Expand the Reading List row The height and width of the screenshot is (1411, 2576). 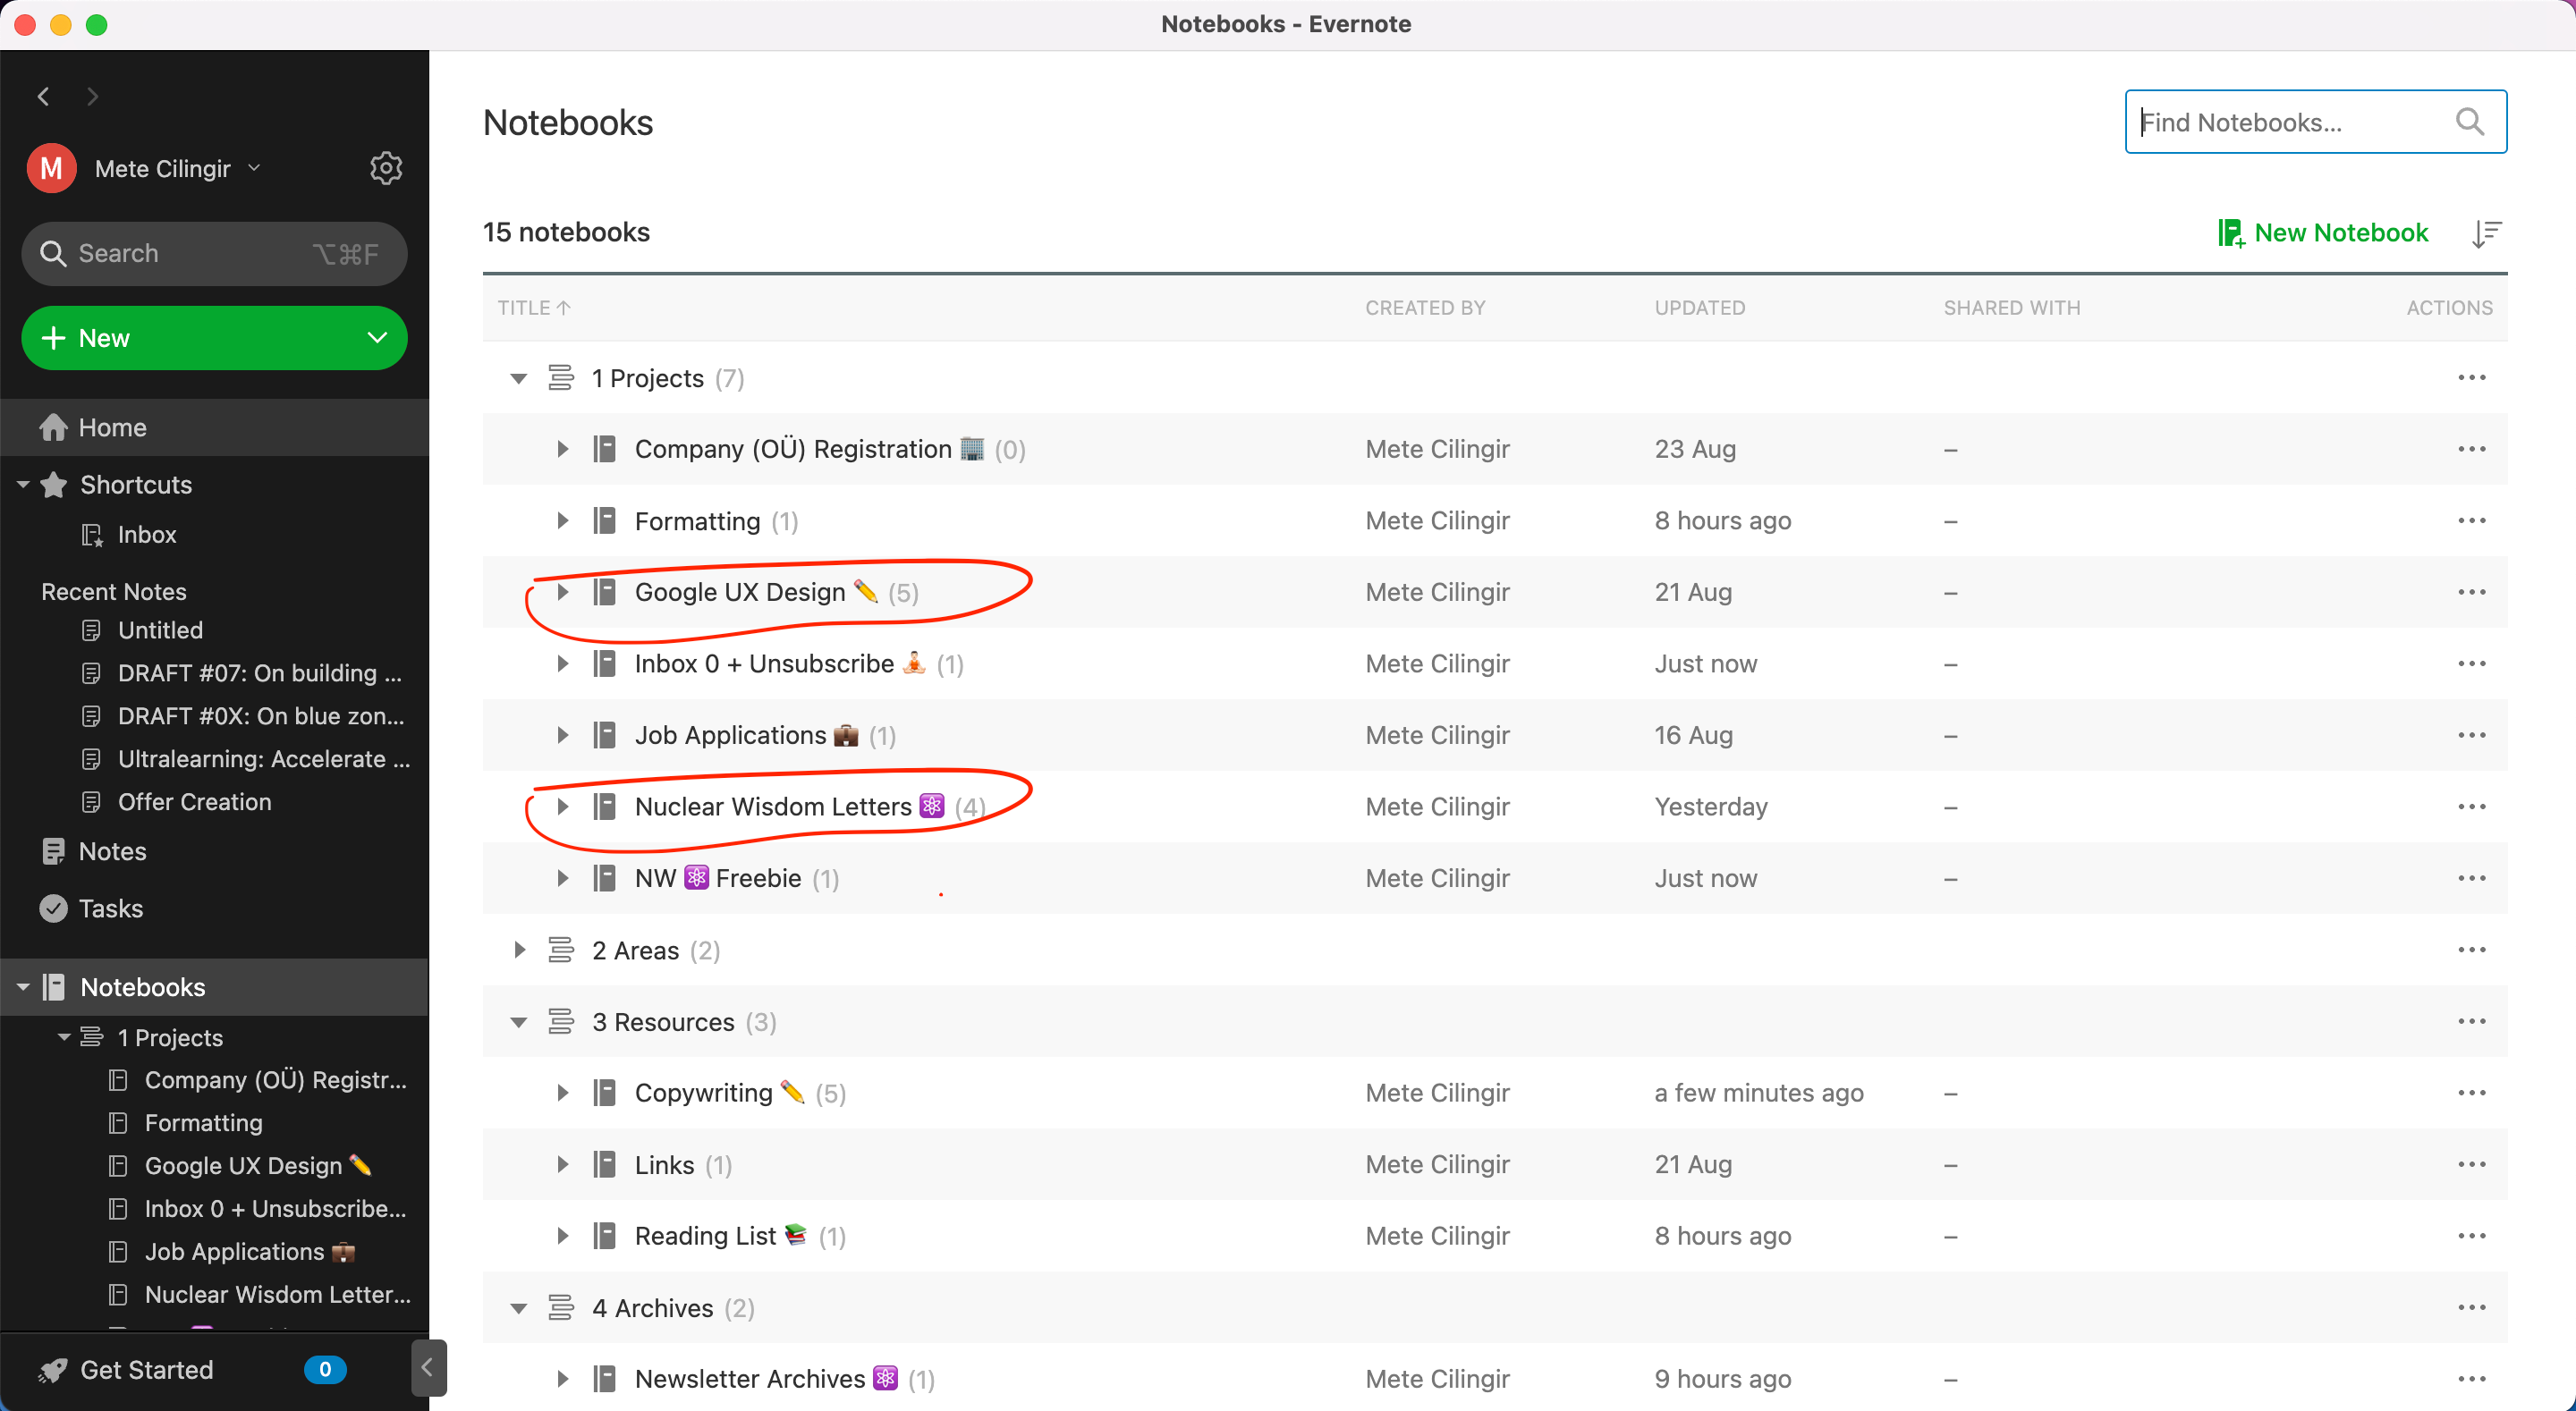click(x=562, y=1236)
